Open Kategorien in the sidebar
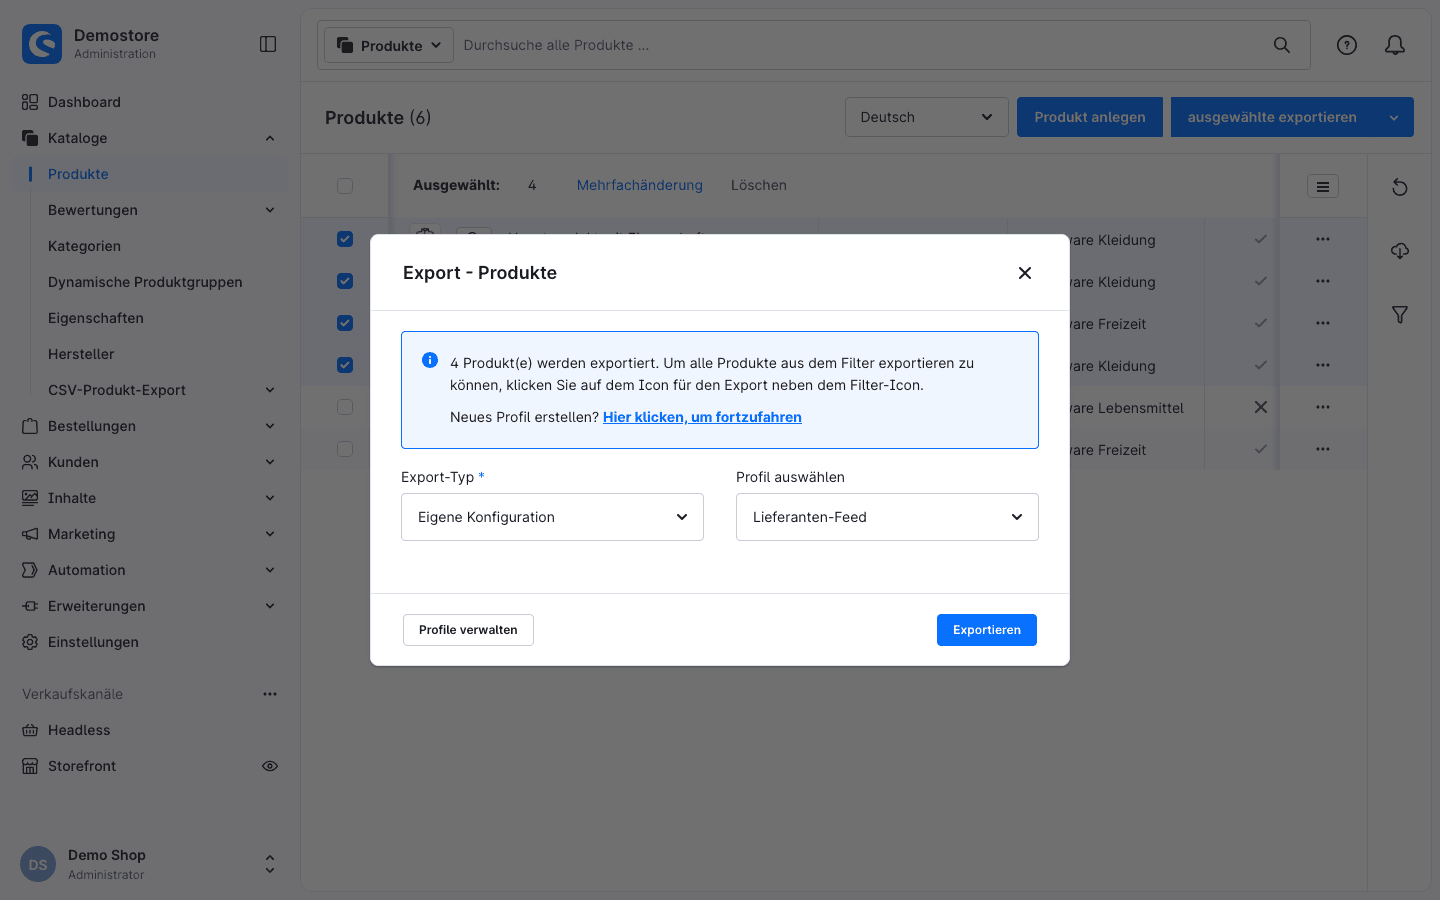 pyautogui.click(x=84, y=246)
